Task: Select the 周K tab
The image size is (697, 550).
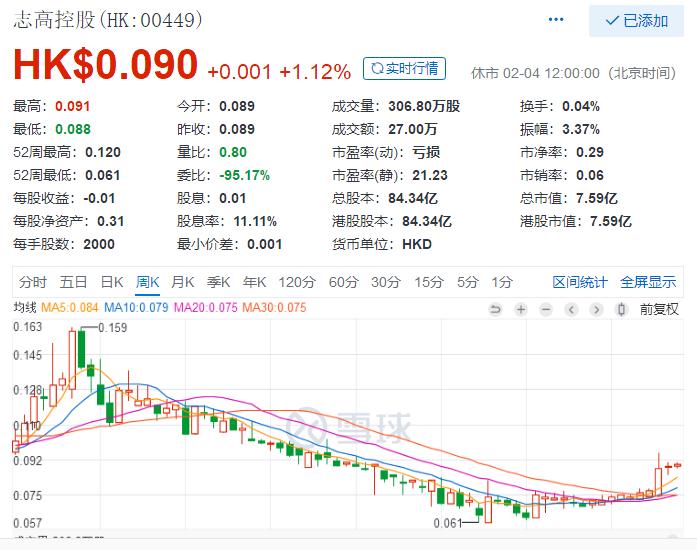Action: (147, 282)
